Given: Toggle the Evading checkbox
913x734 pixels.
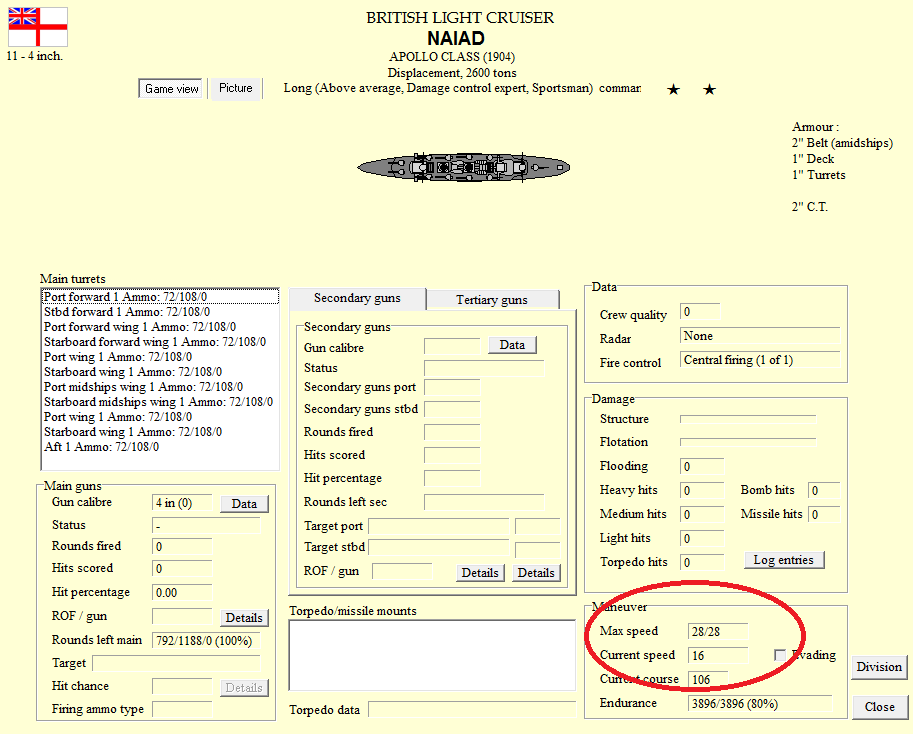Looking at the screenshot, I should click(780, 655).
